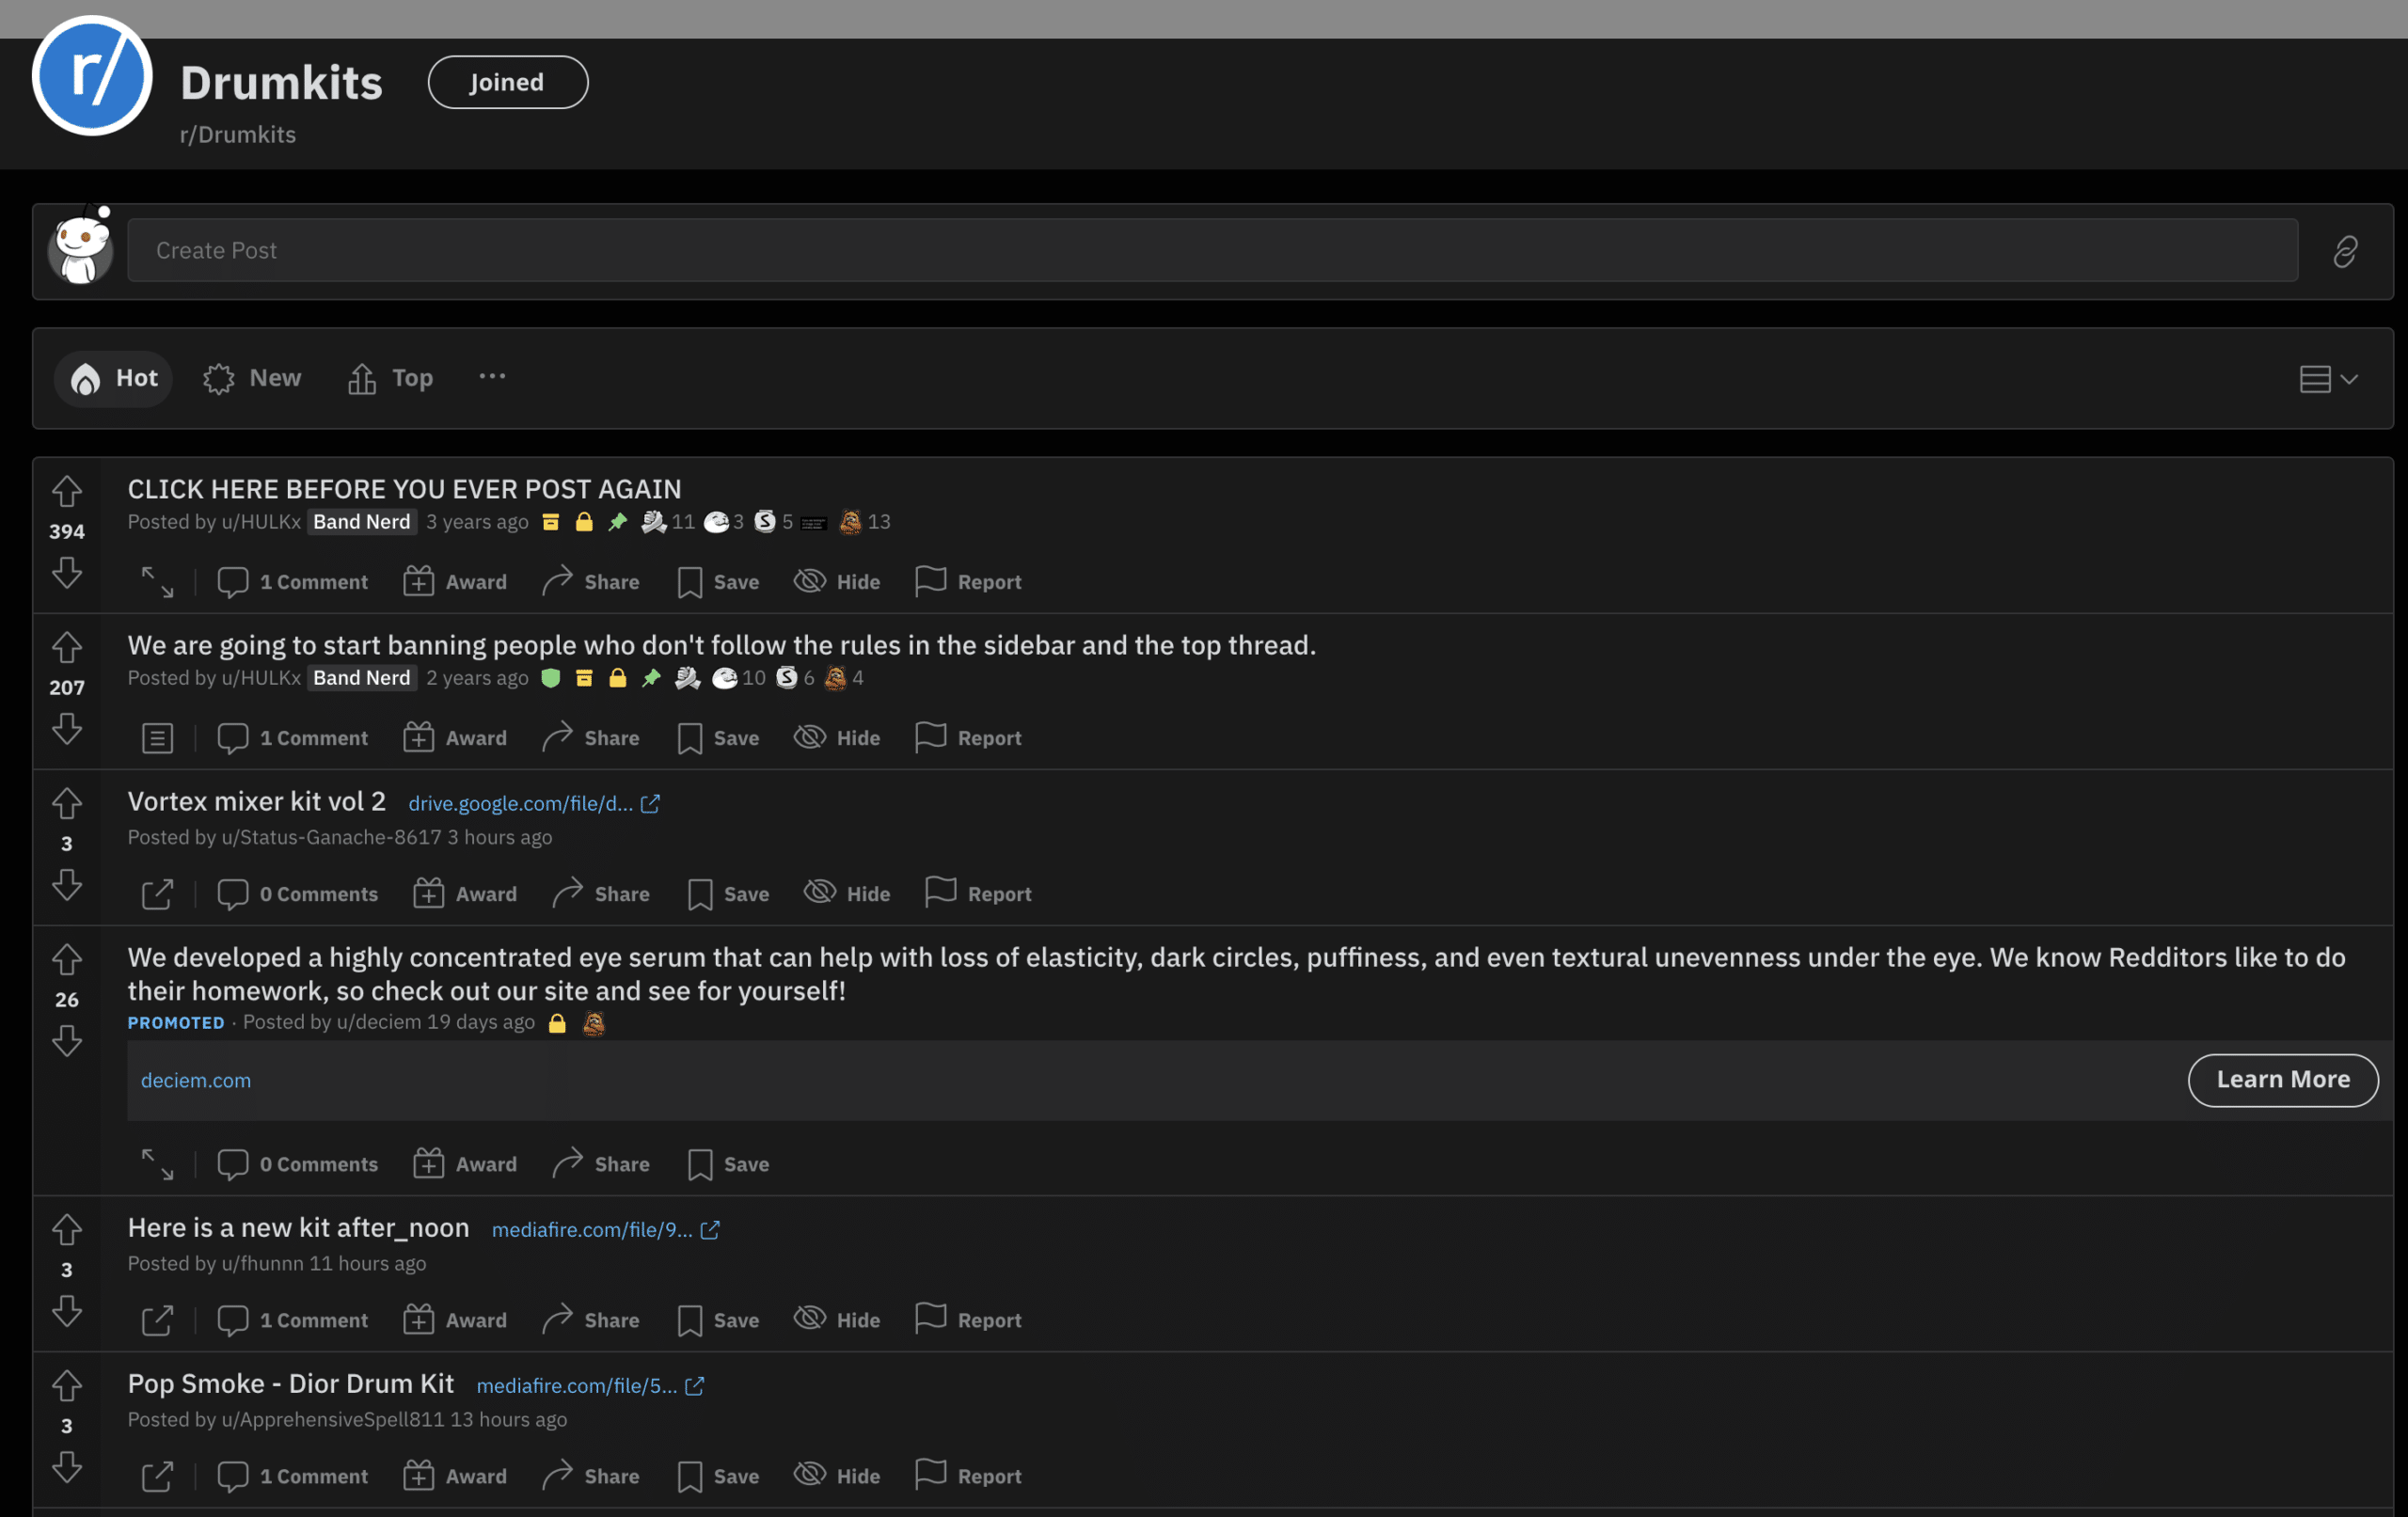
Task: Downvote the promoted eye serum post
Action: (x=67, y=1041)
